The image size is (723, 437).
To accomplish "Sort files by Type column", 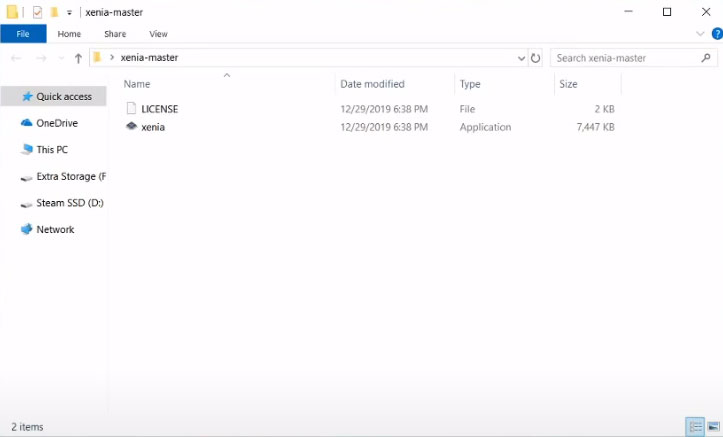I will (470, 84).
